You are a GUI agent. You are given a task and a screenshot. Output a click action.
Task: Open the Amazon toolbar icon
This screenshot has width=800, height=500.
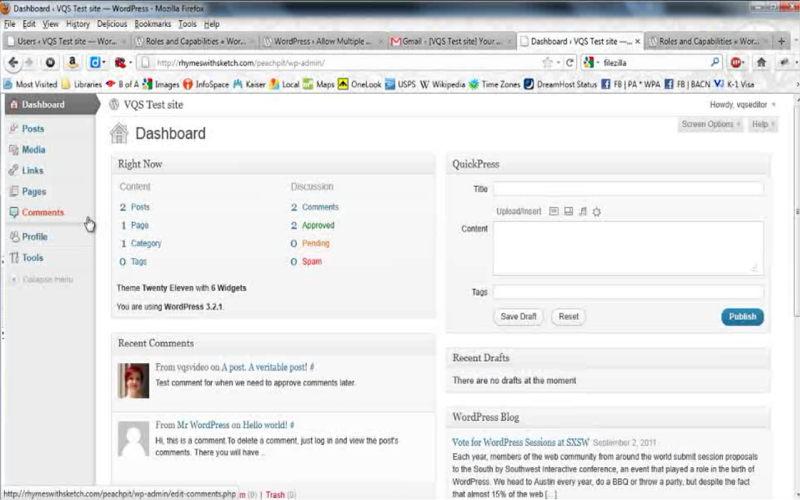72,62
